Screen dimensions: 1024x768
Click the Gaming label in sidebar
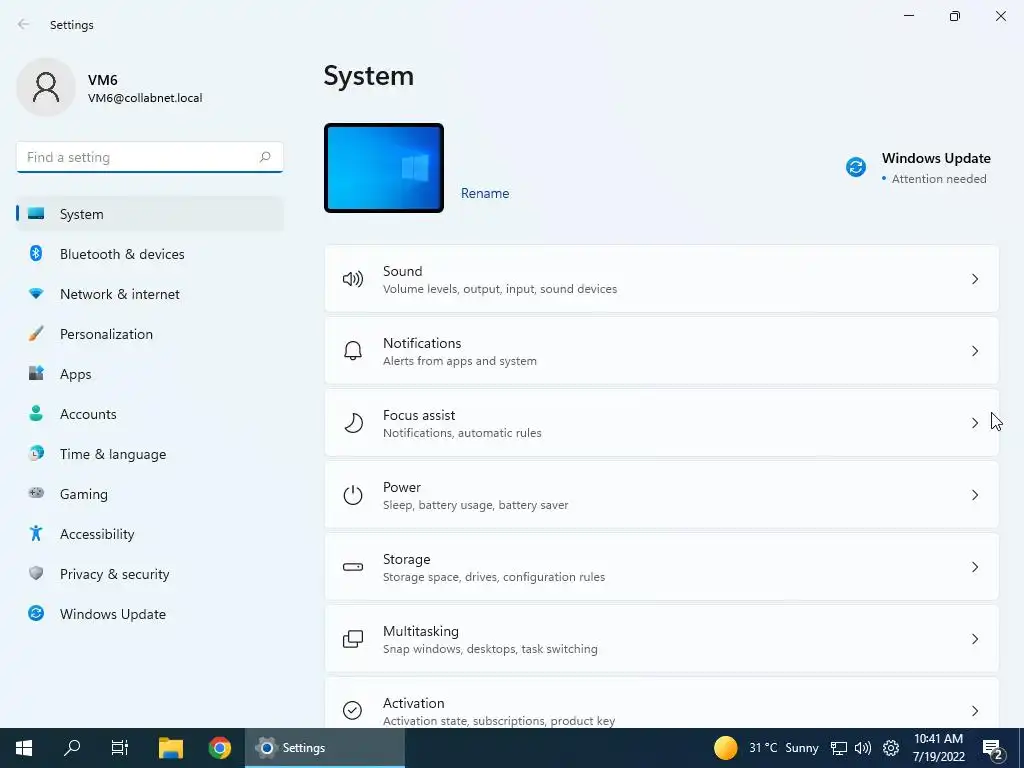click(84, 494)
